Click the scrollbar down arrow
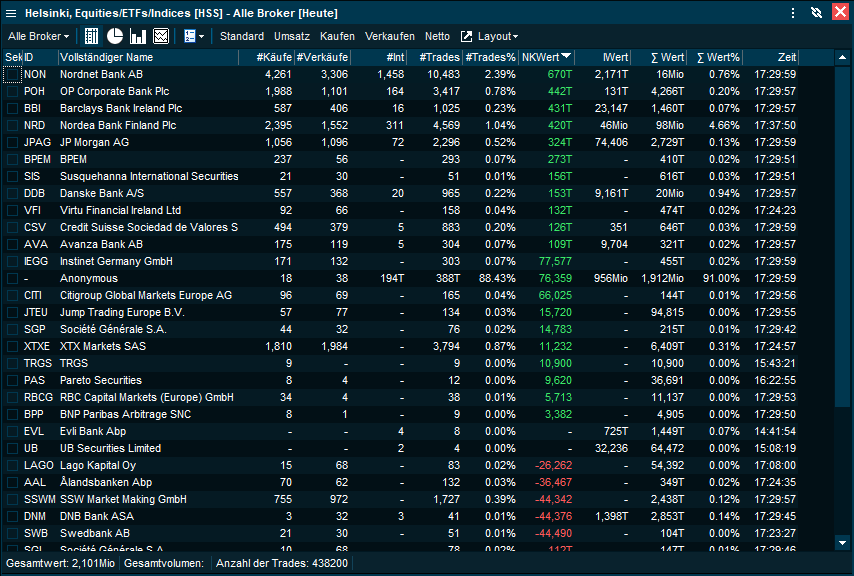 (x=842, y=542)
